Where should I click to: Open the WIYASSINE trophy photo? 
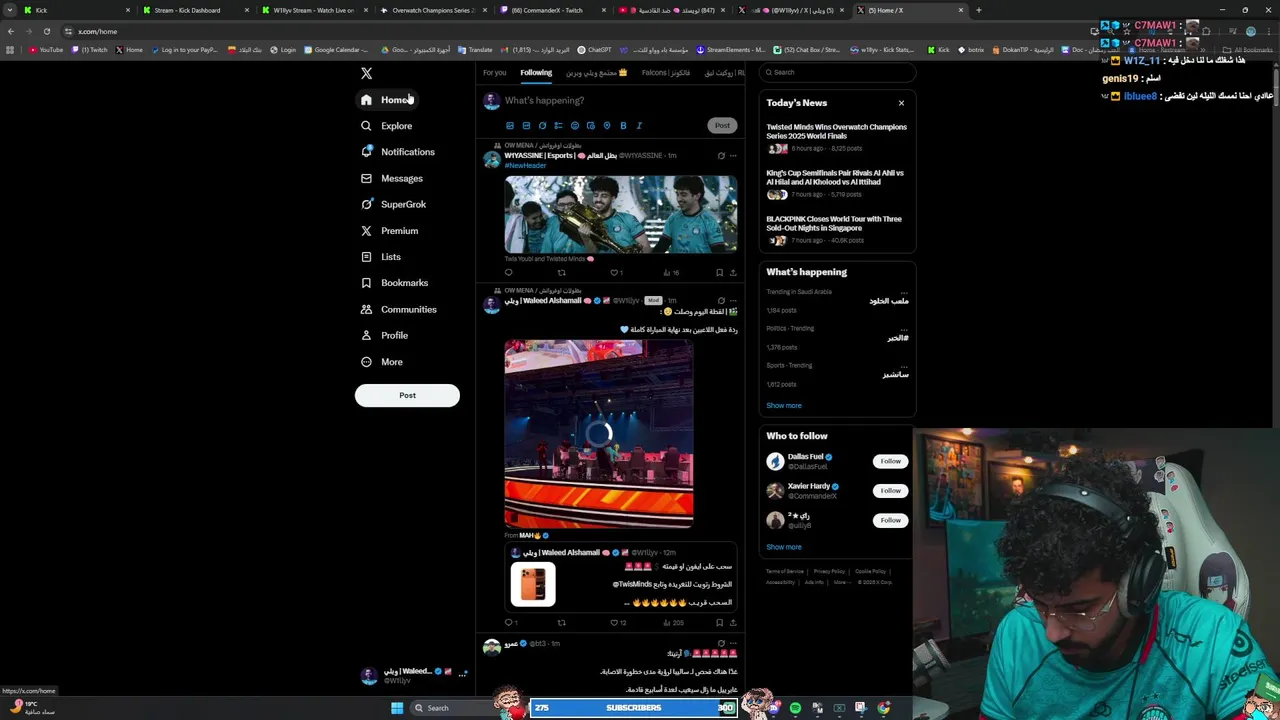(x=621, y=214)
